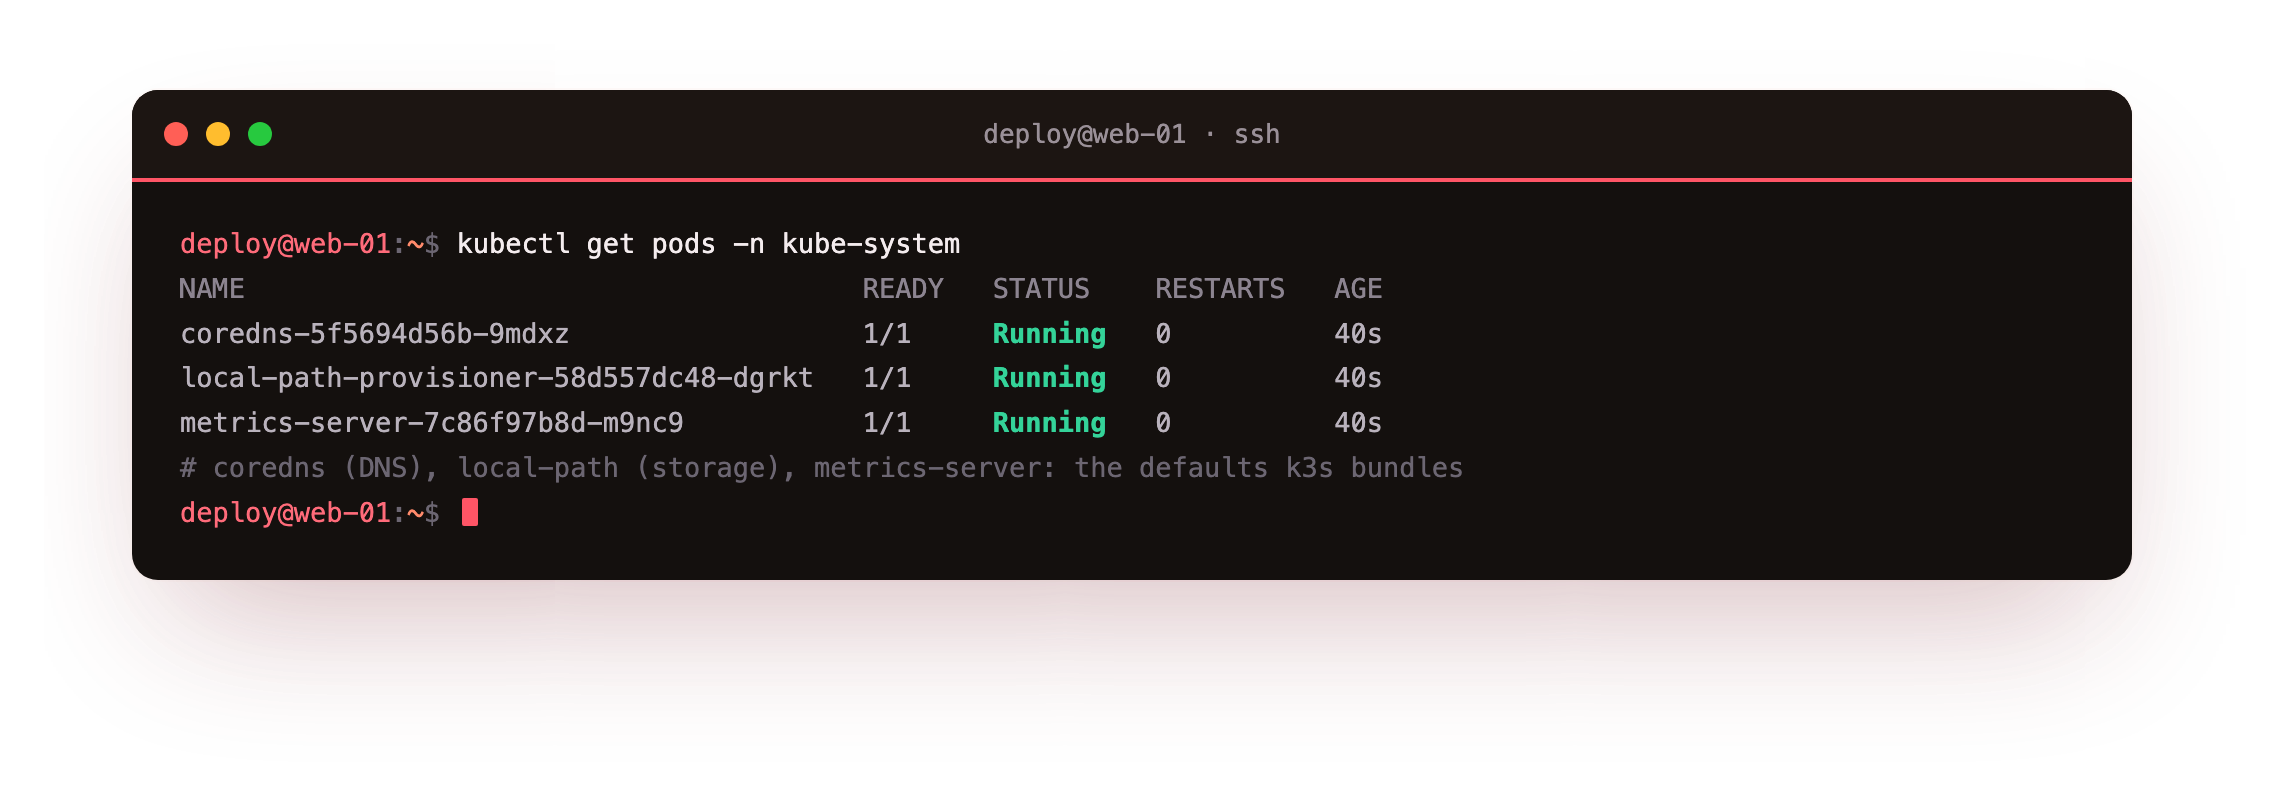Click the RESTARTS column header
The width and height of the screenshot is (2290, 806).
coord(1220,289)
